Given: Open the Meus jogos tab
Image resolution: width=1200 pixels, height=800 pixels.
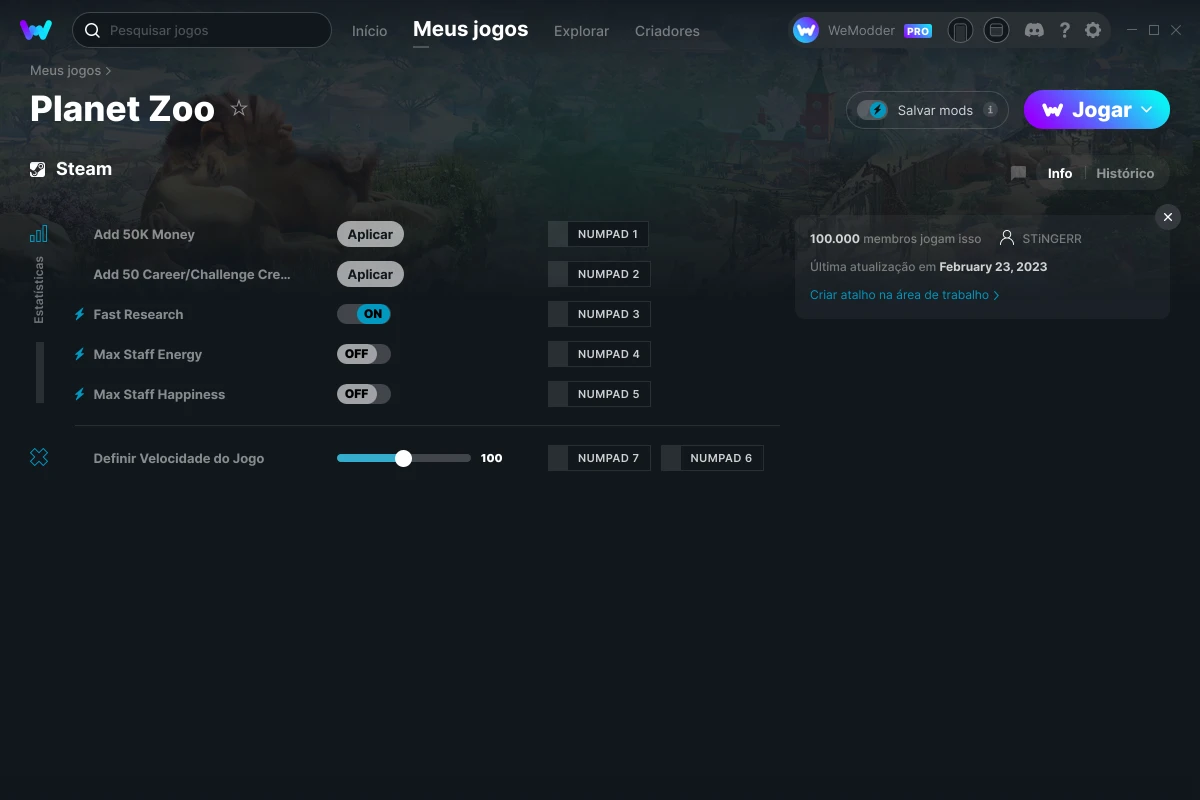Looking at the screenshot, I should (x=470, y=29).
